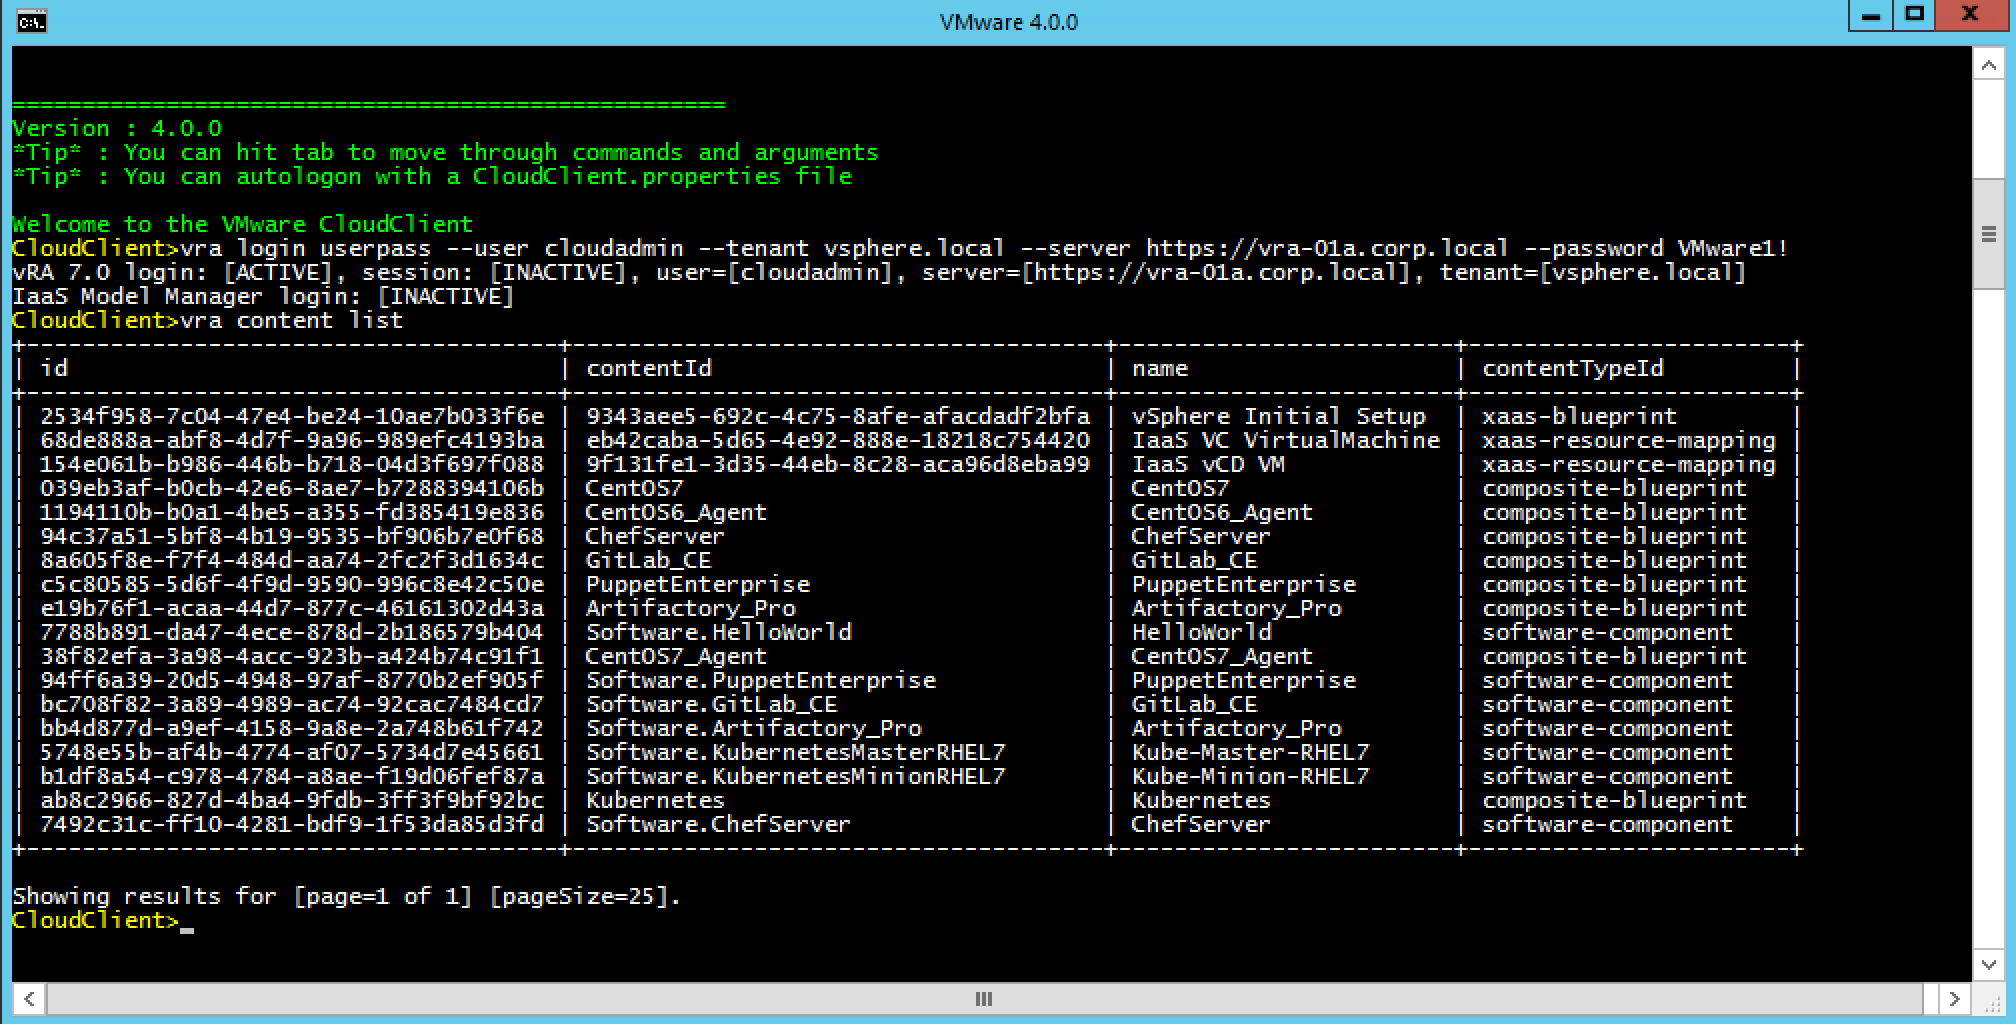
Task: Click the horizontal scrollbar right arrow
Action: coord(1954,998)
